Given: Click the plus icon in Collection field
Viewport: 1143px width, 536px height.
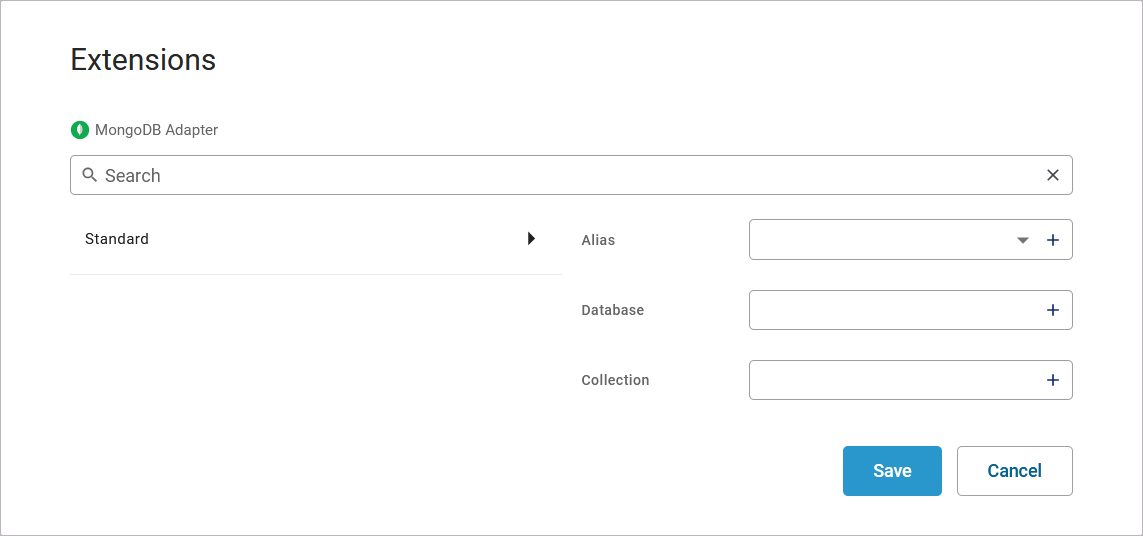Looking at the screenshot, I should tap(1052, 380).
